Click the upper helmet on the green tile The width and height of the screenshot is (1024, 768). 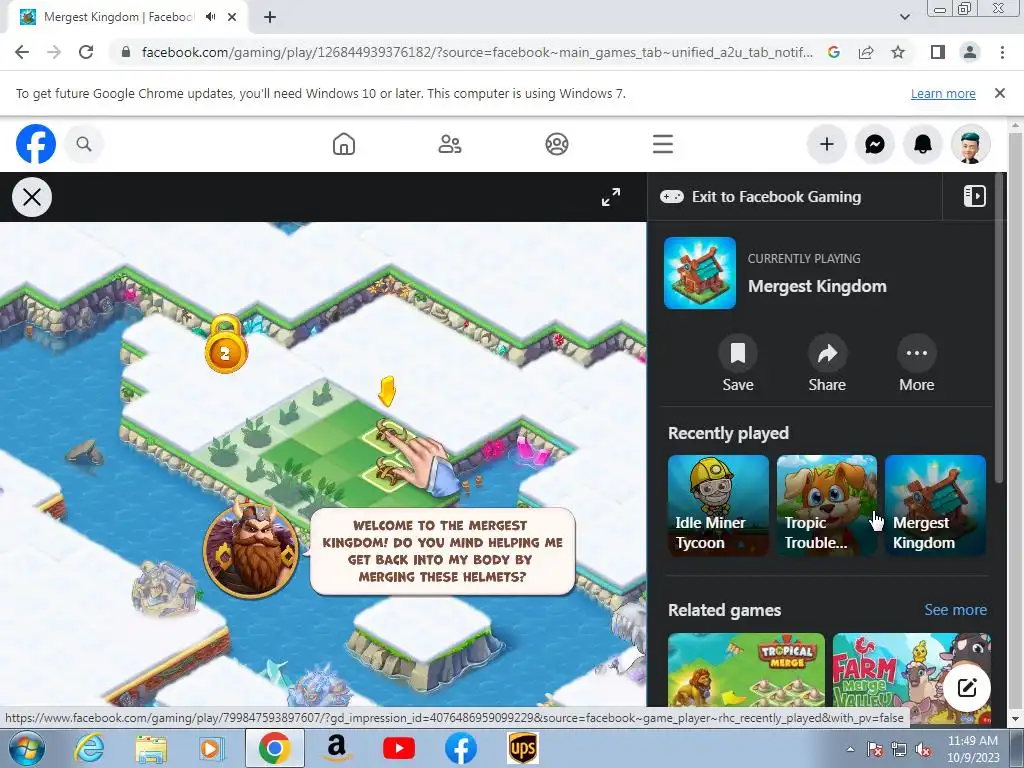click(x=389, y=433)
